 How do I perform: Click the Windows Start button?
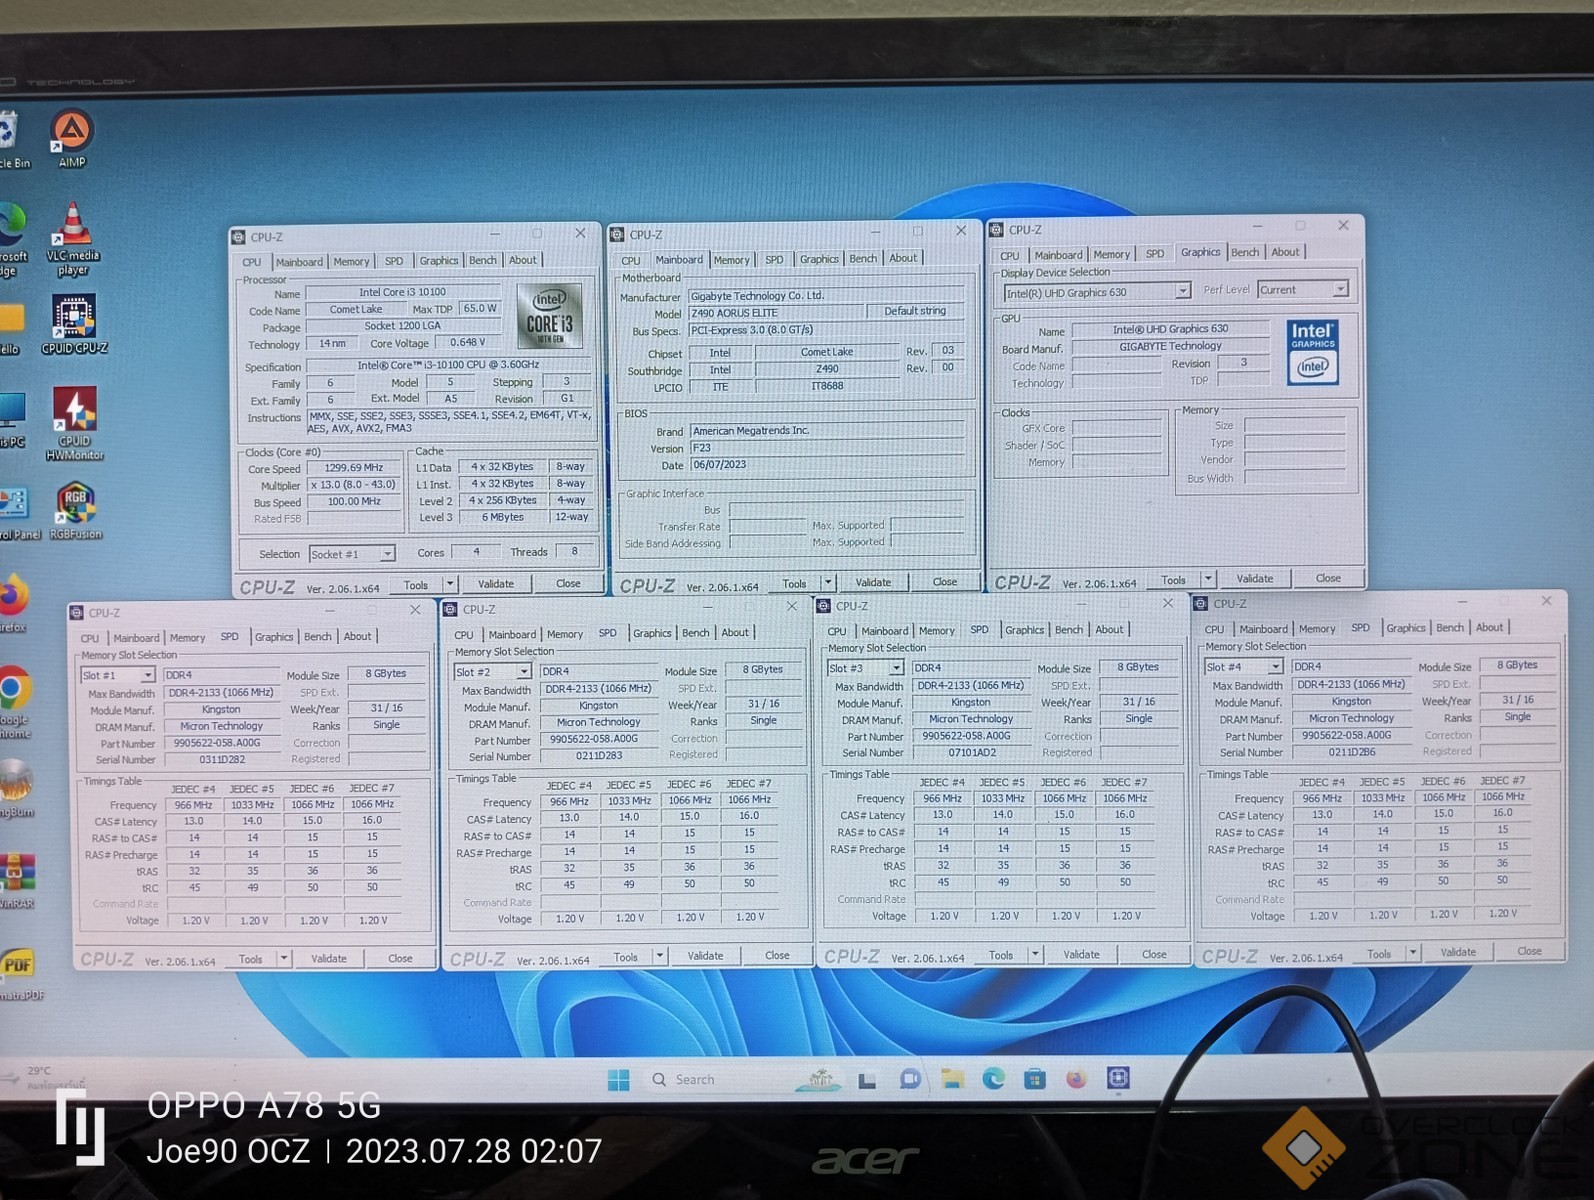pos(619,1080)
